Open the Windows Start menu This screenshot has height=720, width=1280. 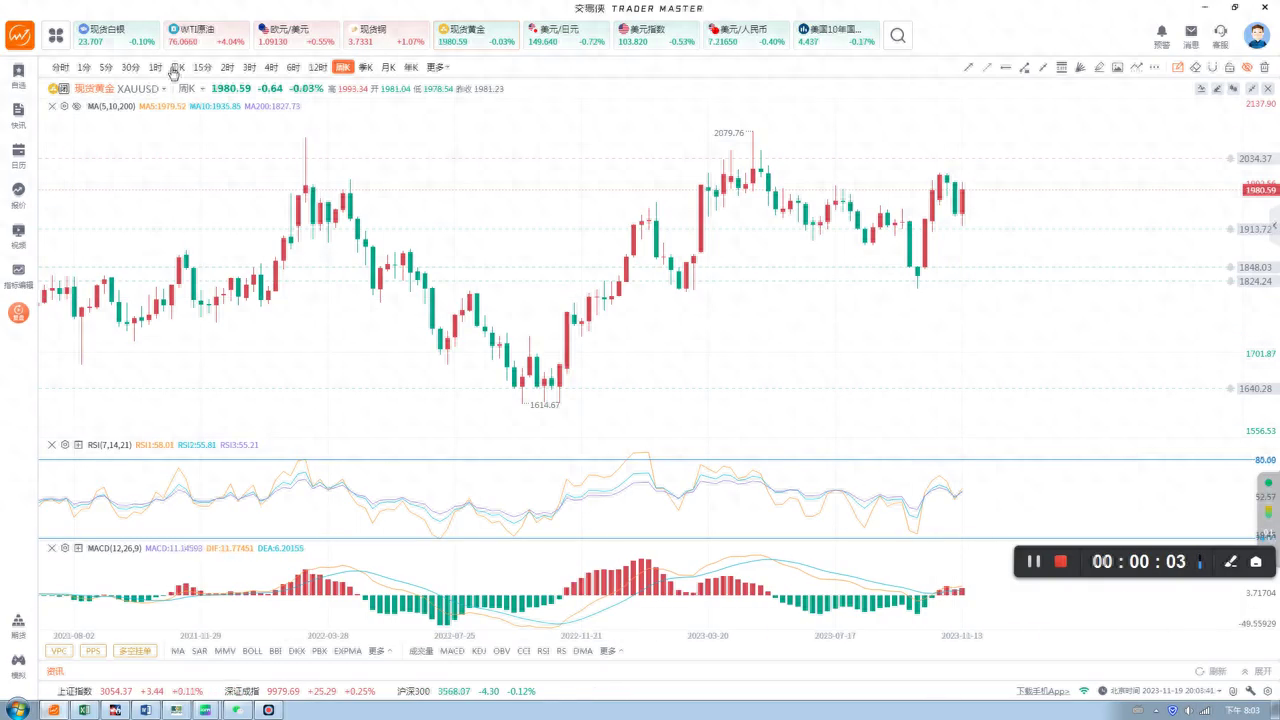[x=18, y=710]
